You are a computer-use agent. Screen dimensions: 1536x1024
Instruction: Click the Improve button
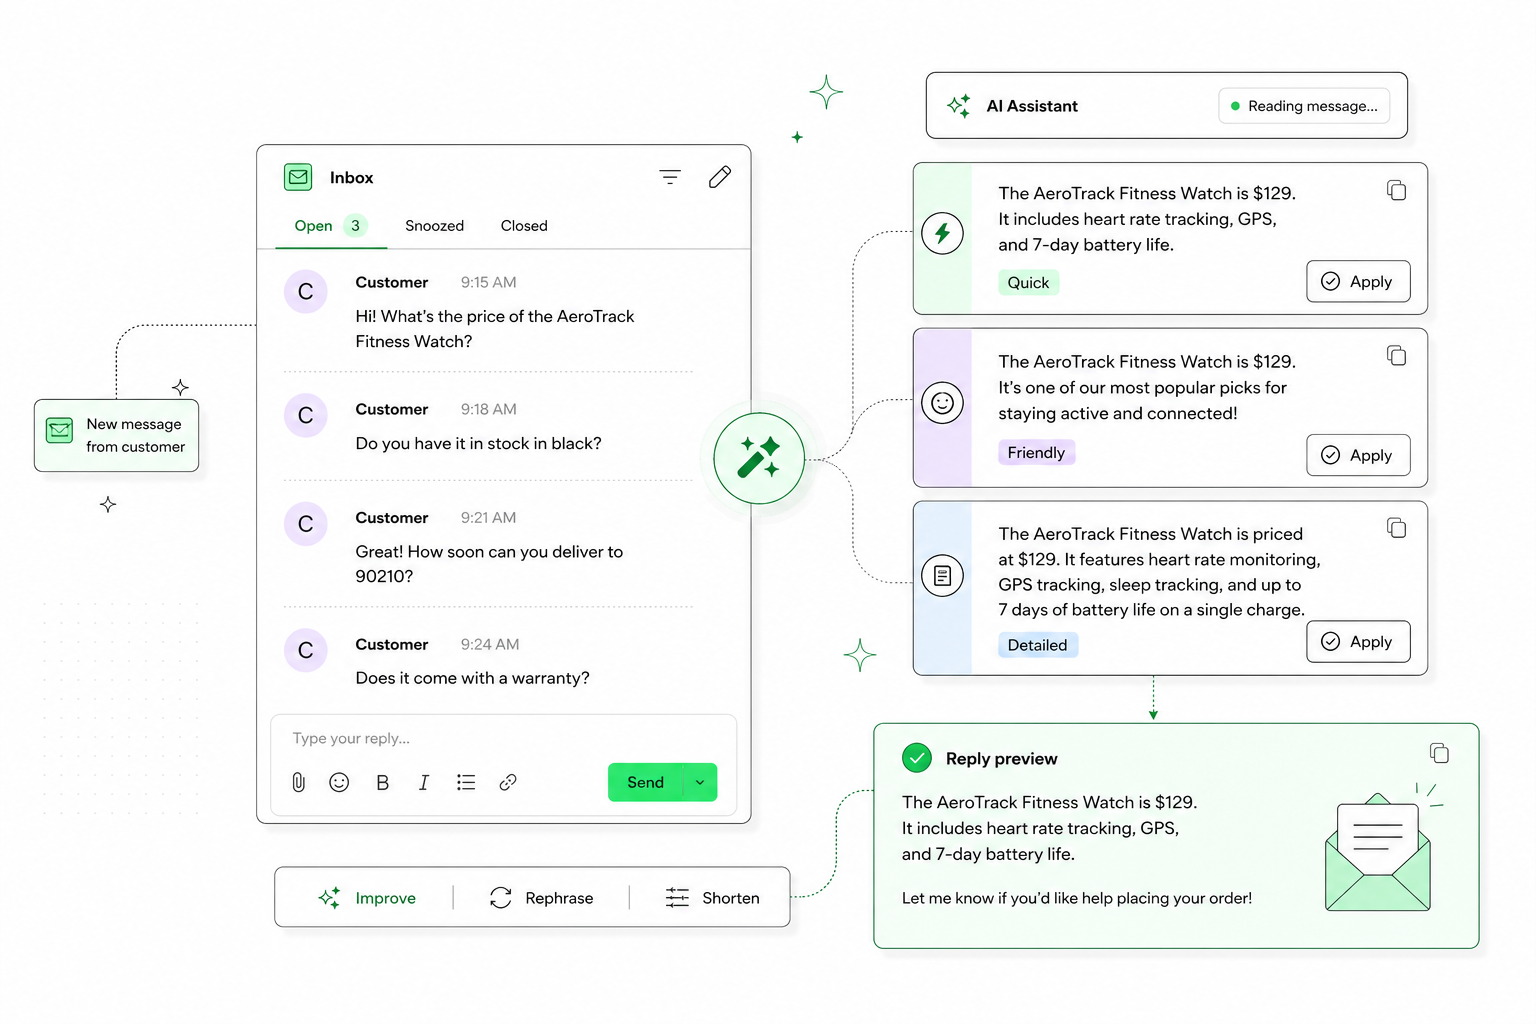click(367, 898)
